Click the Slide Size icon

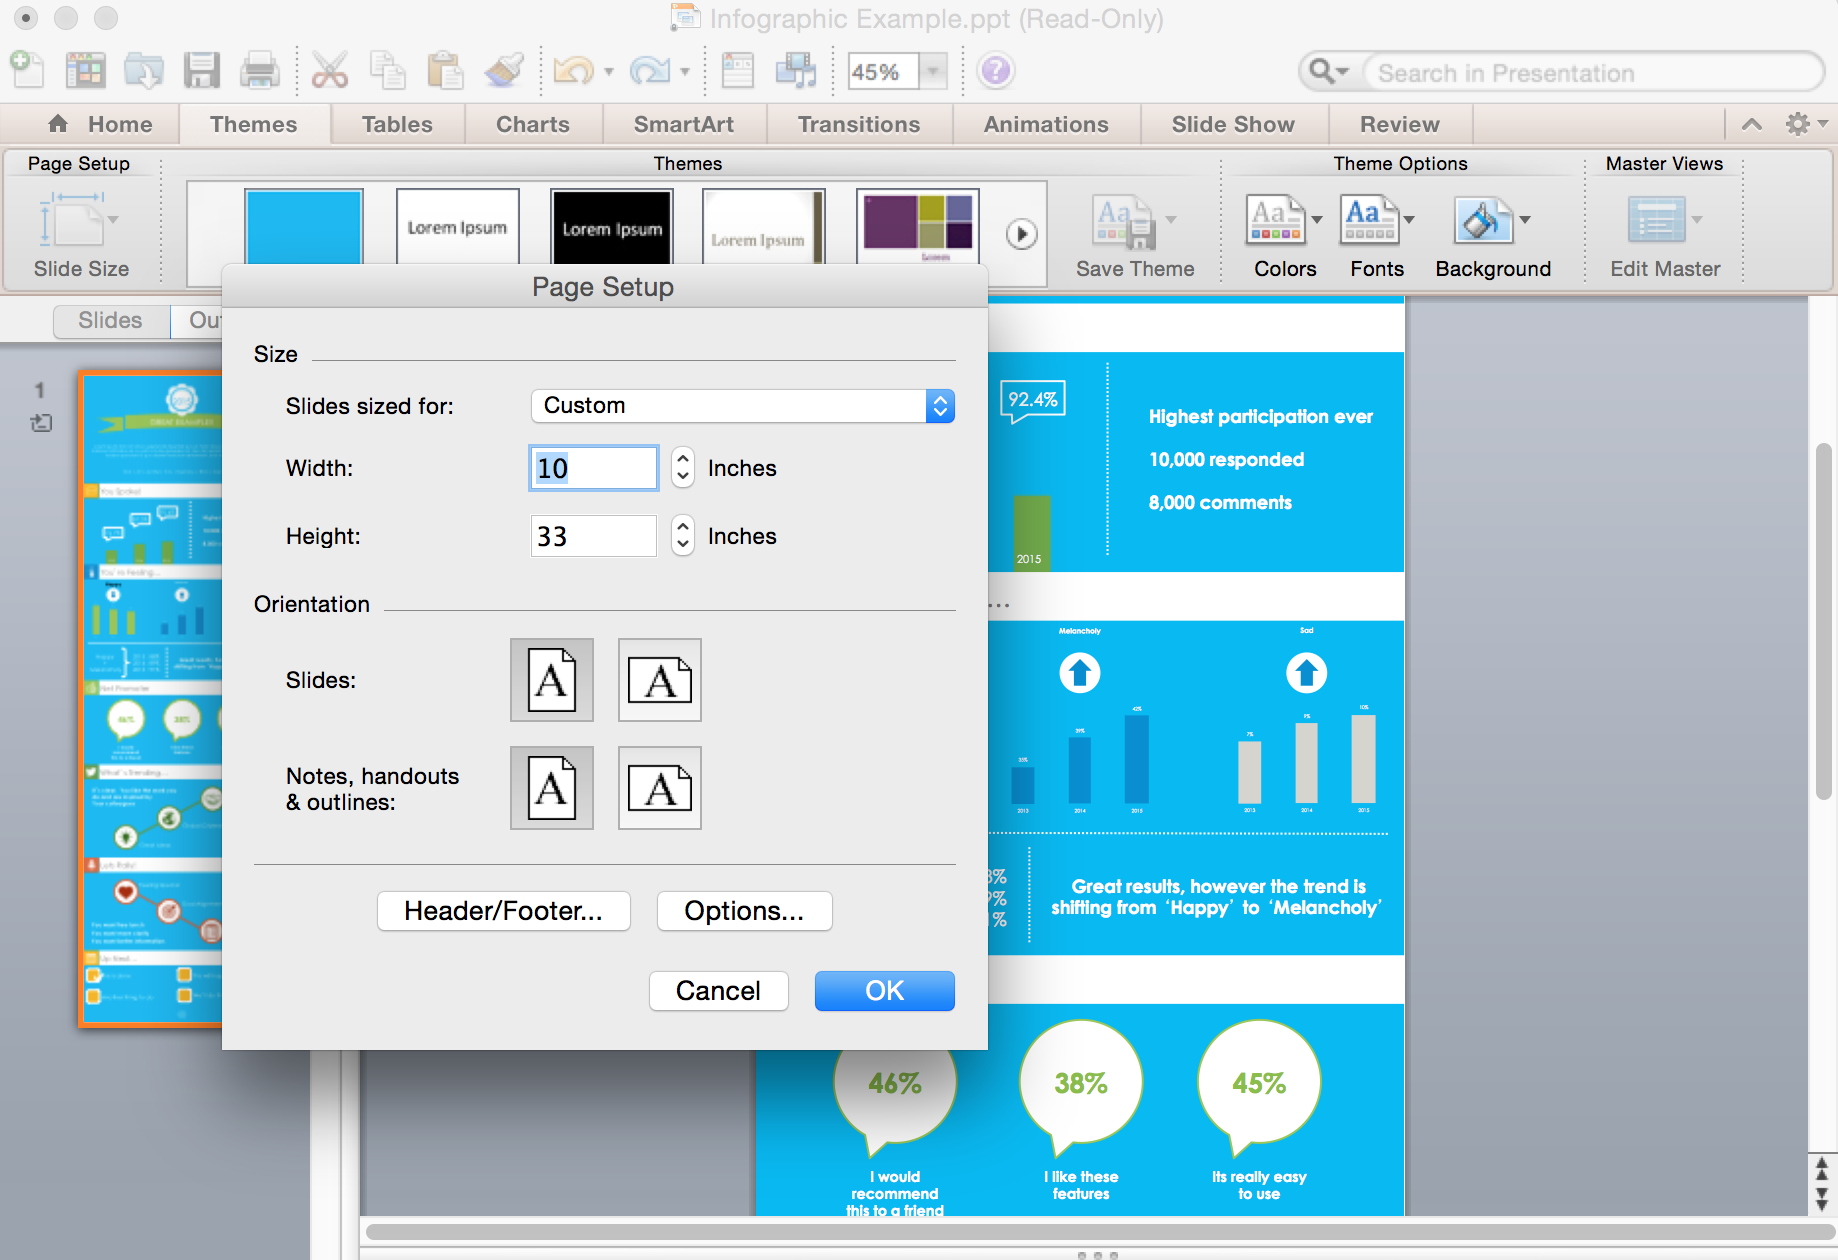(80, 220)
